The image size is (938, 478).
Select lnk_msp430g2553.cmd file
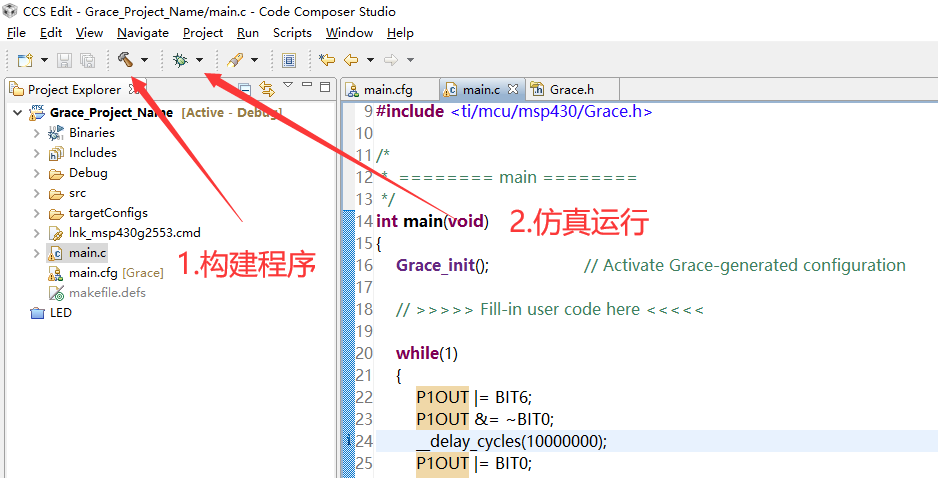(x=135, y=233)
